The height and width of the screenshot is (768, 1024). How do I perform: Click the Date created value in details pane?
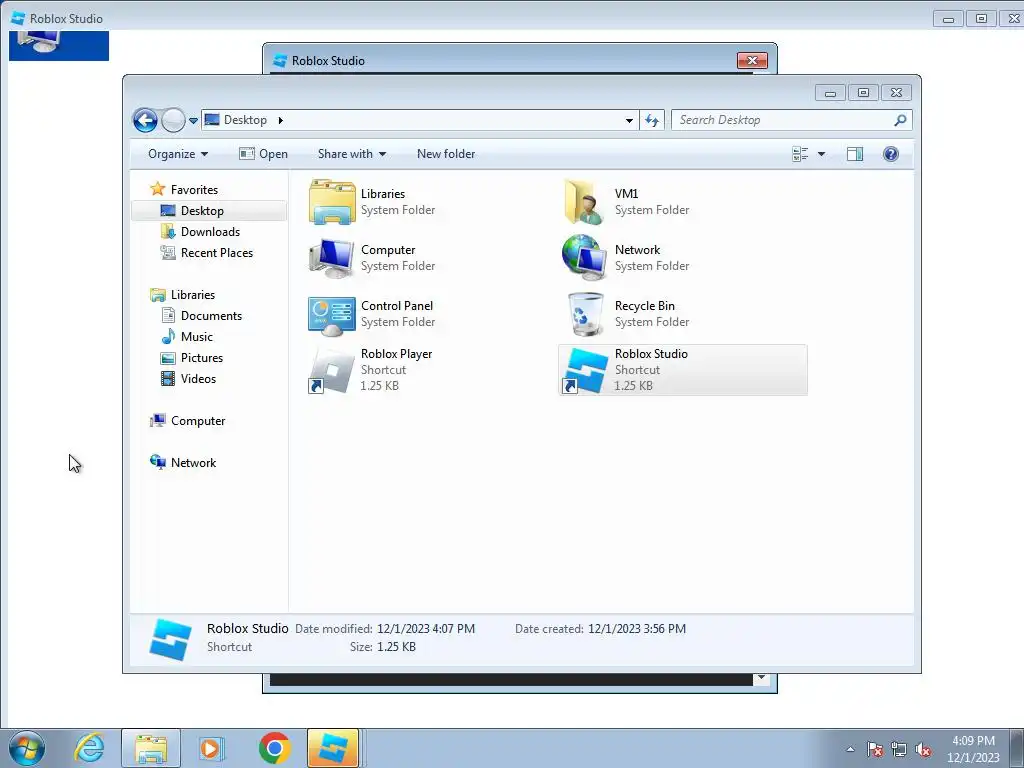(637, 629)
